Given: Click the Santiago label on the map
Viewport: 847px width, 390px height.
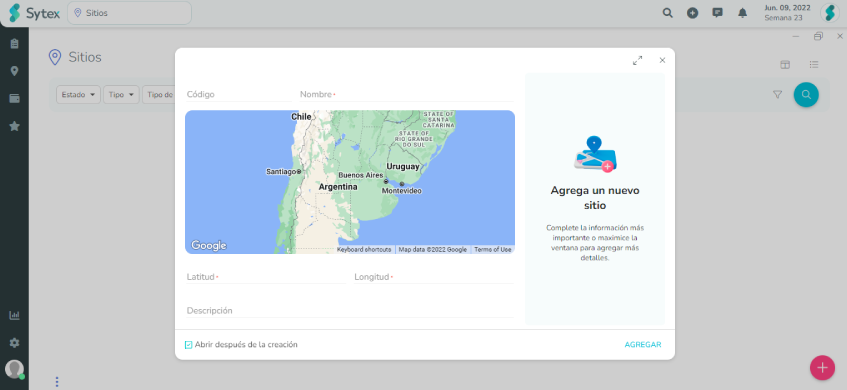Looking at the screenshot, I should [x=281, y=172].
